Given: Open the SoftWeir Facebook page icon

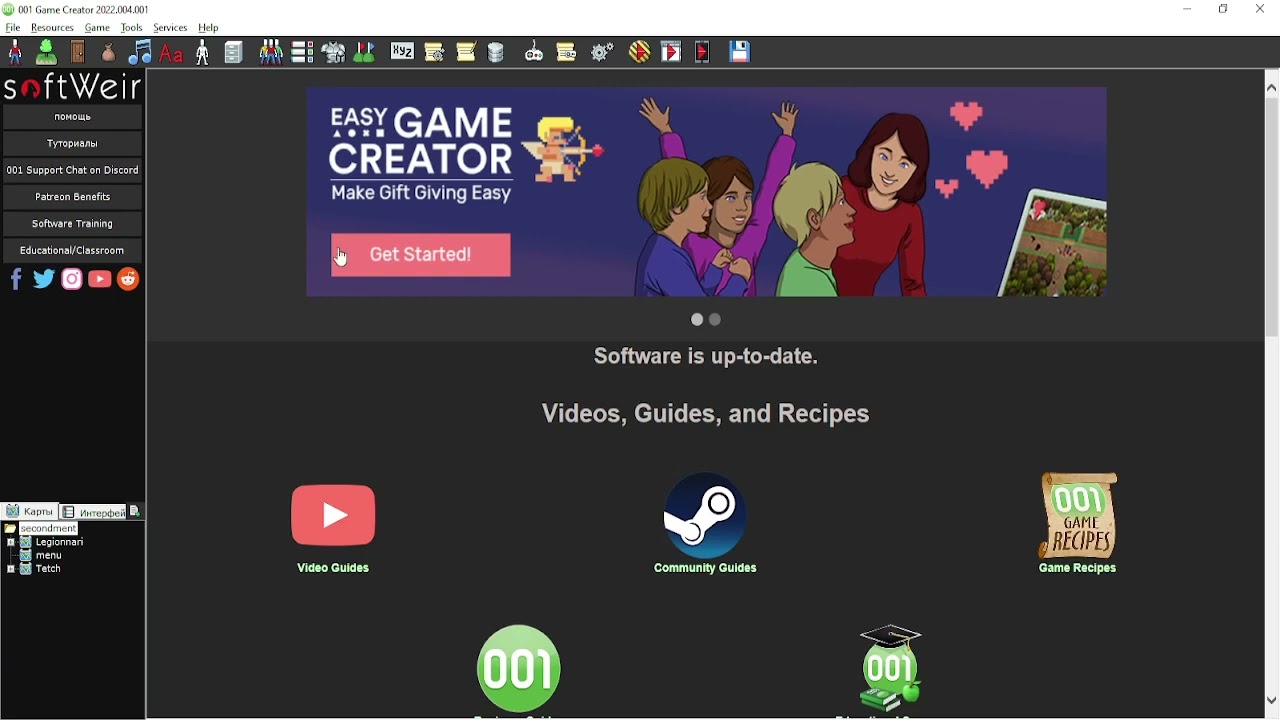Looking at the screenshot, I should [x=16, y=280].
